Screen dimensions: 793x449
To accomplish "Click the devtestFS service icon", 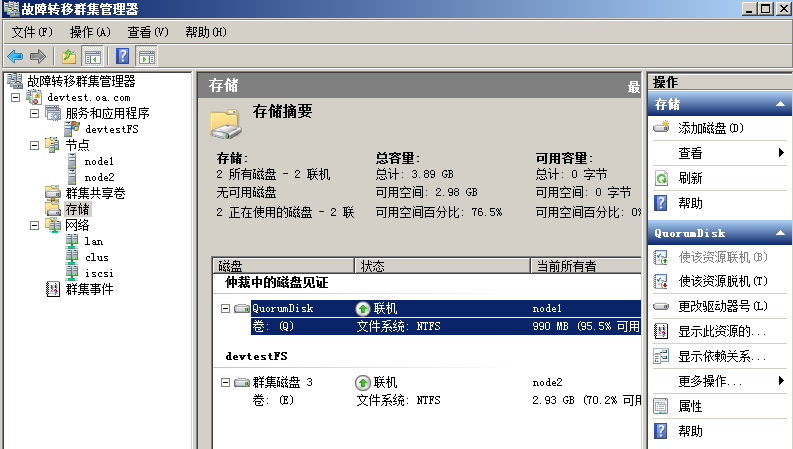I will tap(72, 129).
